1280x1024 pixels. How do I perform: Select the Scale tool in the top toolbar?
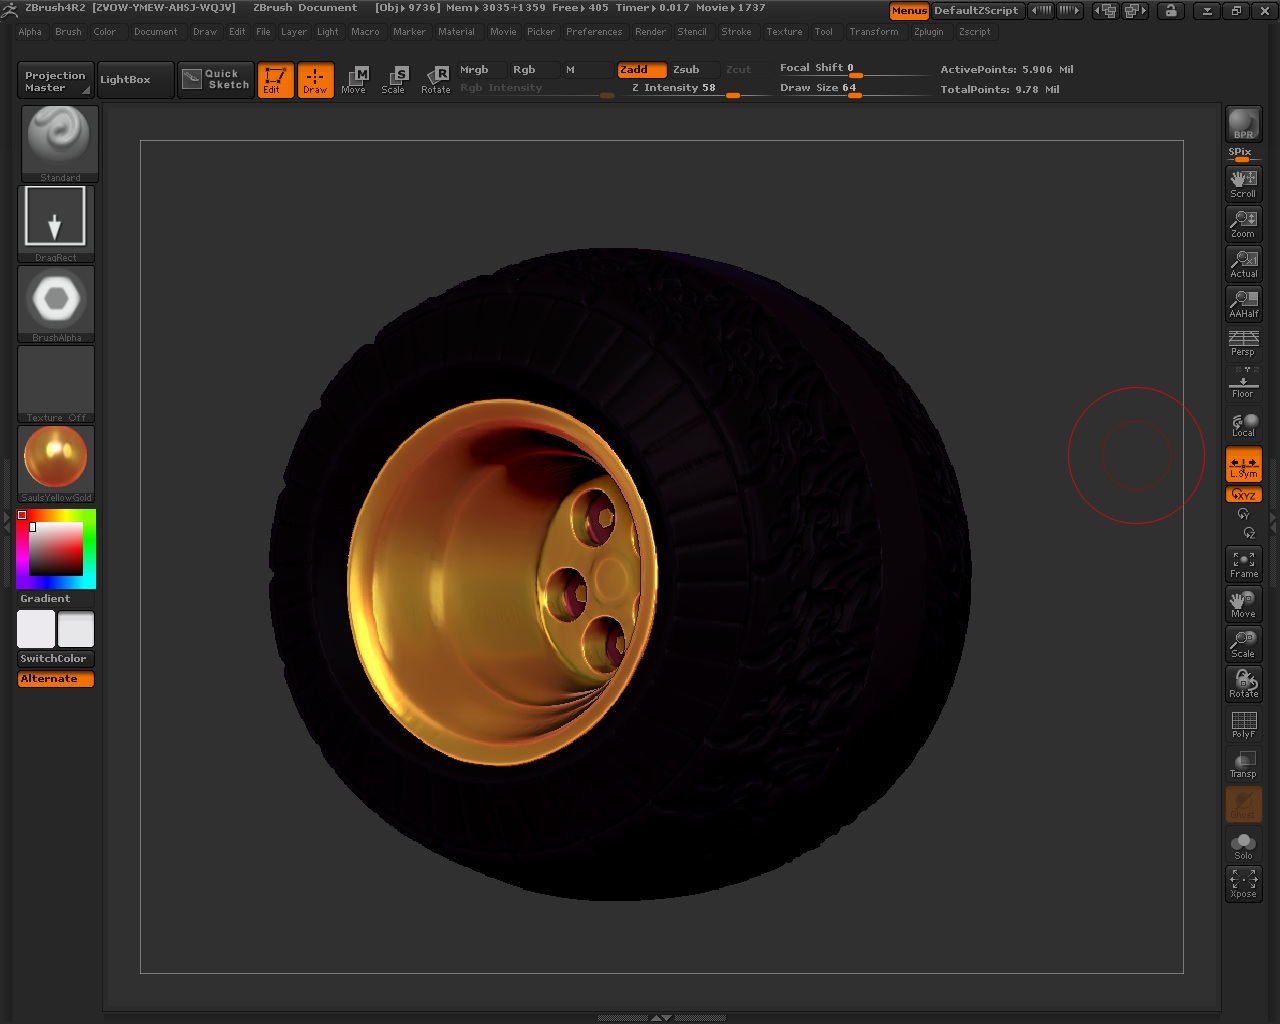coord(395,80)
